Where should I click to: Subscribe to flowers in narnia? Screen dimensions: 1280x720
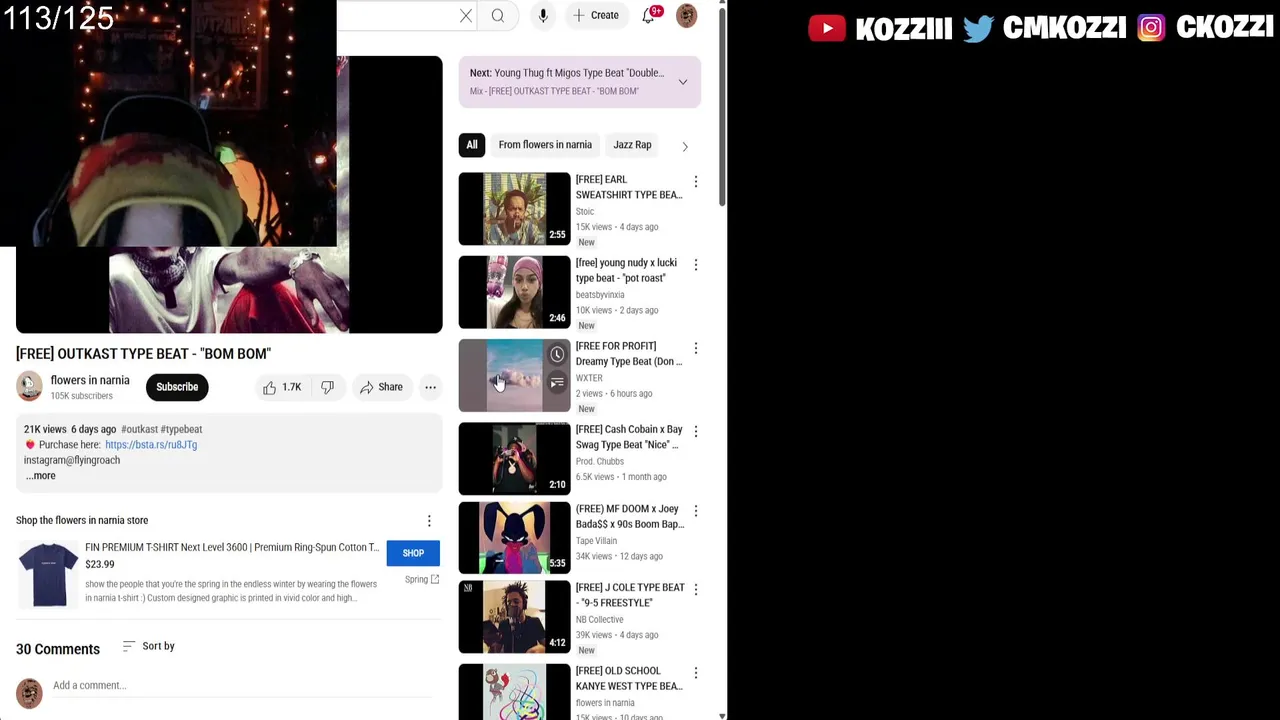(177, 387)
